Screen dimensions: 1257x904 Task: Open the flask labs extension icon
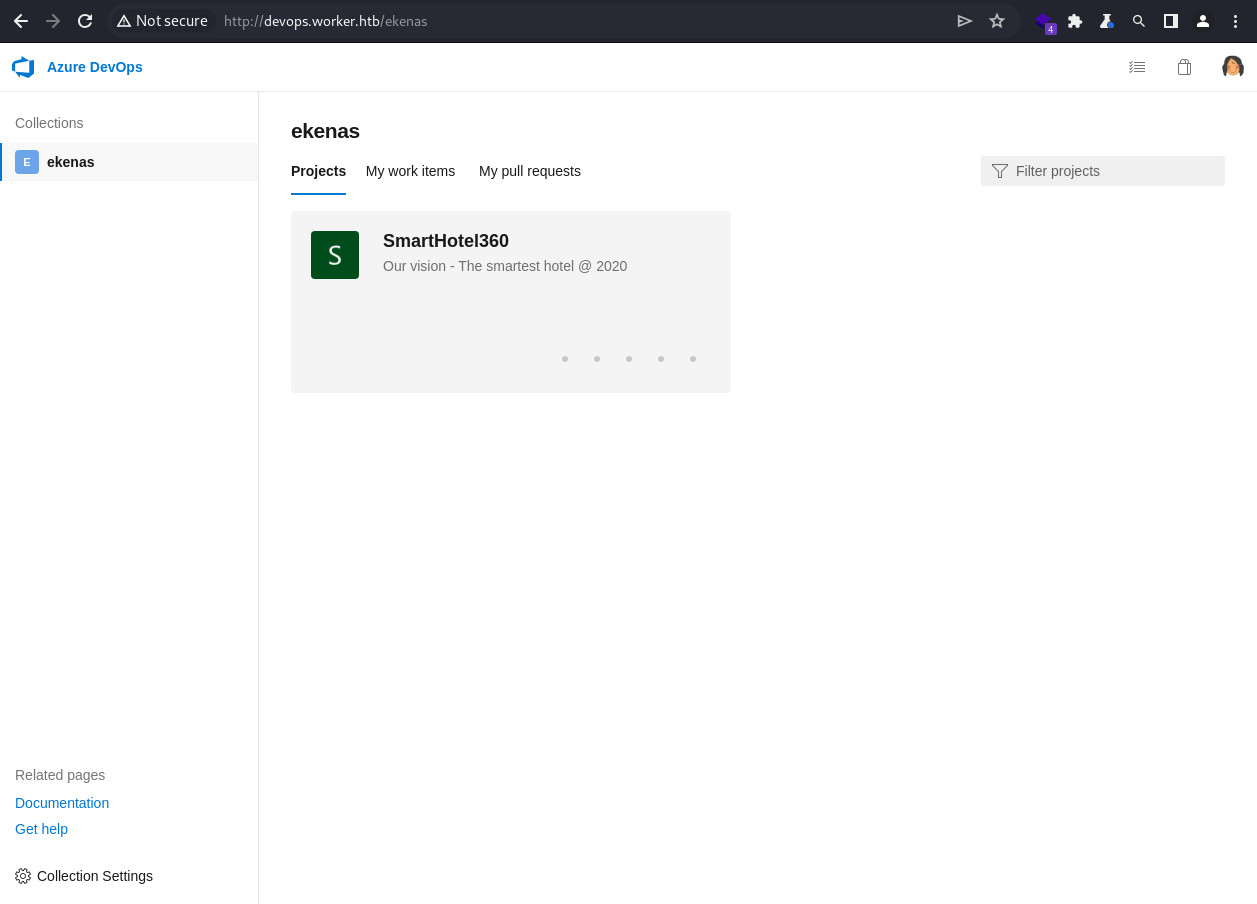click(x=1107, y=21)
